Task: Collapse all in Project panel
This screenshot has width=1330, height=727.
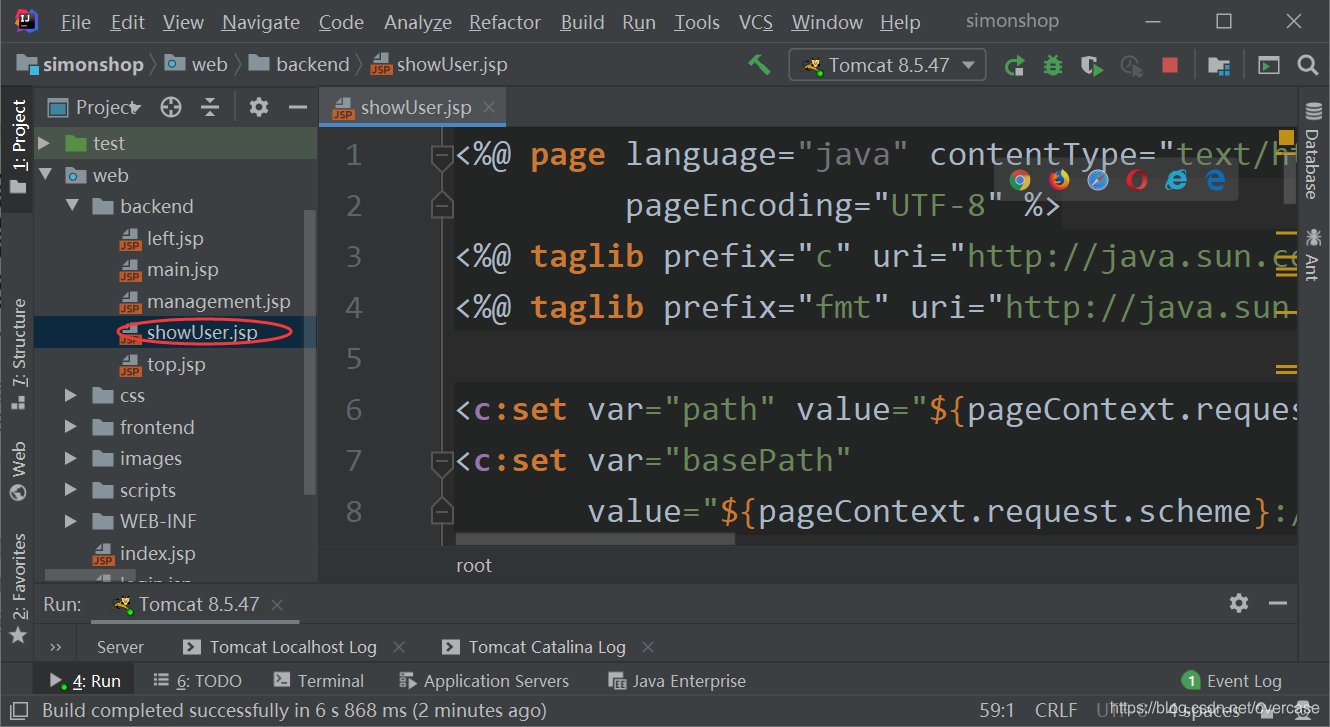Action: 209,107
